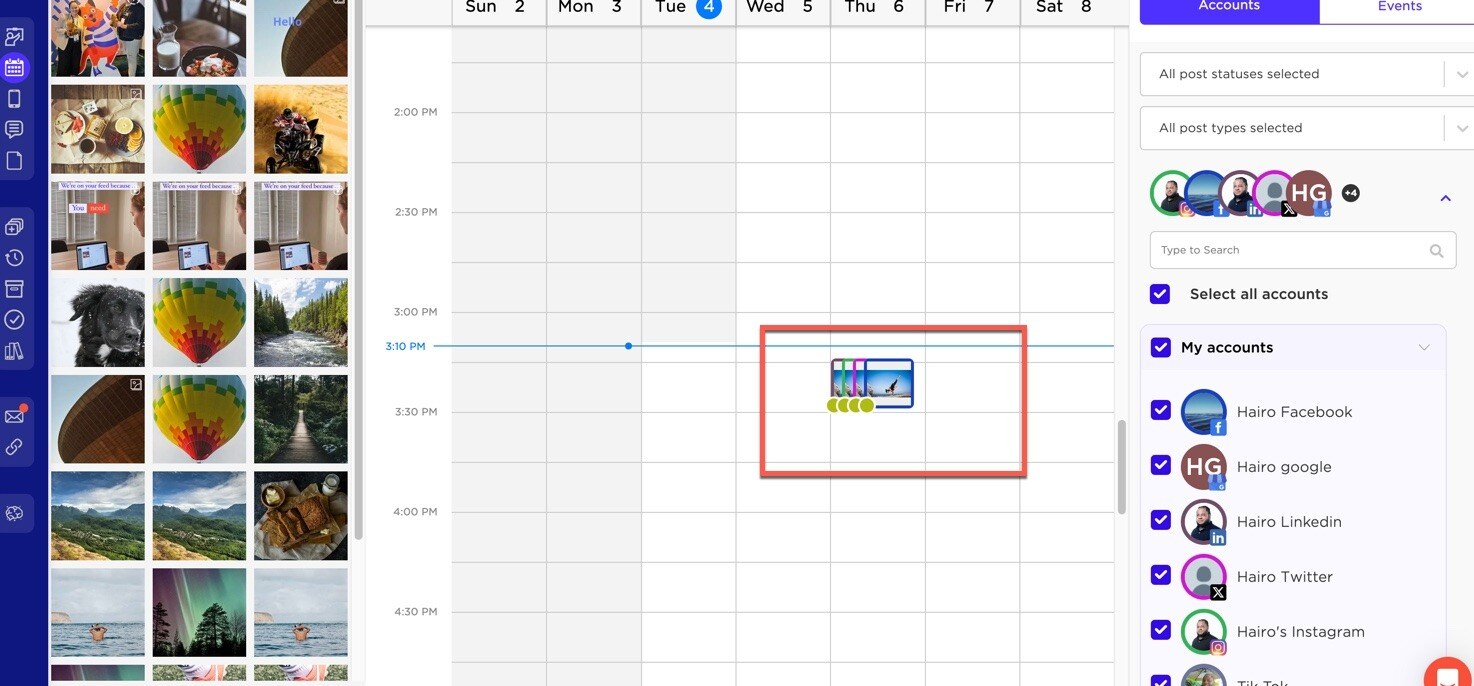Toggle the Select all accounts checkbox
This screenshot has height=686, width=1474.
click(1160, 294)
